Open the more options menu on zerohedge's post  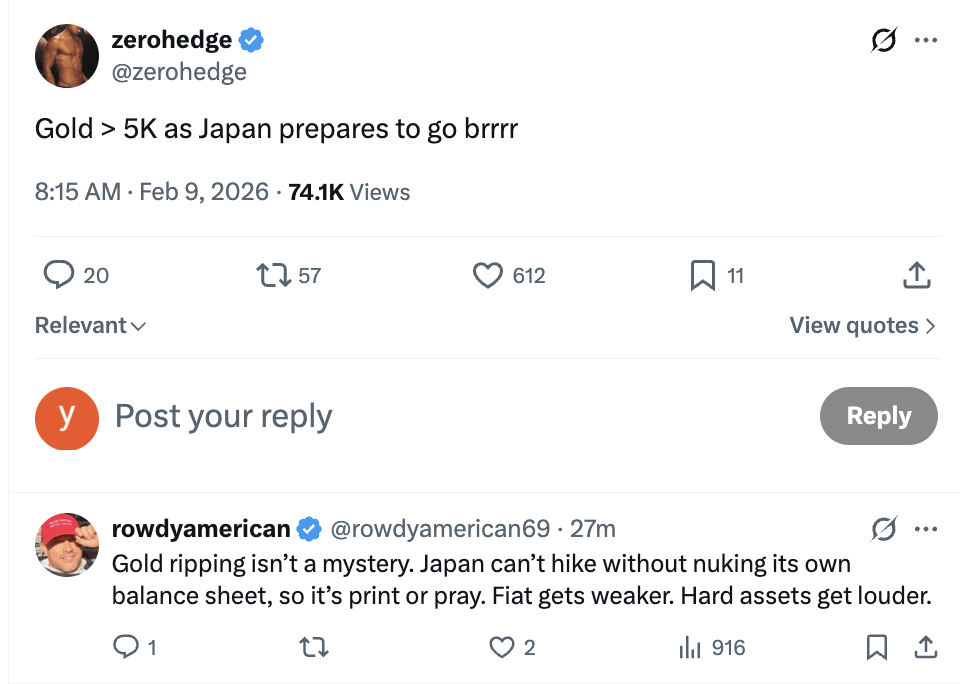point(926,41)
